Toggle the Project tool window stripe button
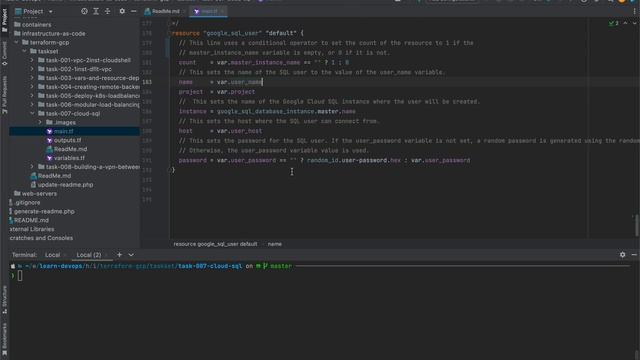This screenshot has width=640, height=360. [x=4, y=20]
